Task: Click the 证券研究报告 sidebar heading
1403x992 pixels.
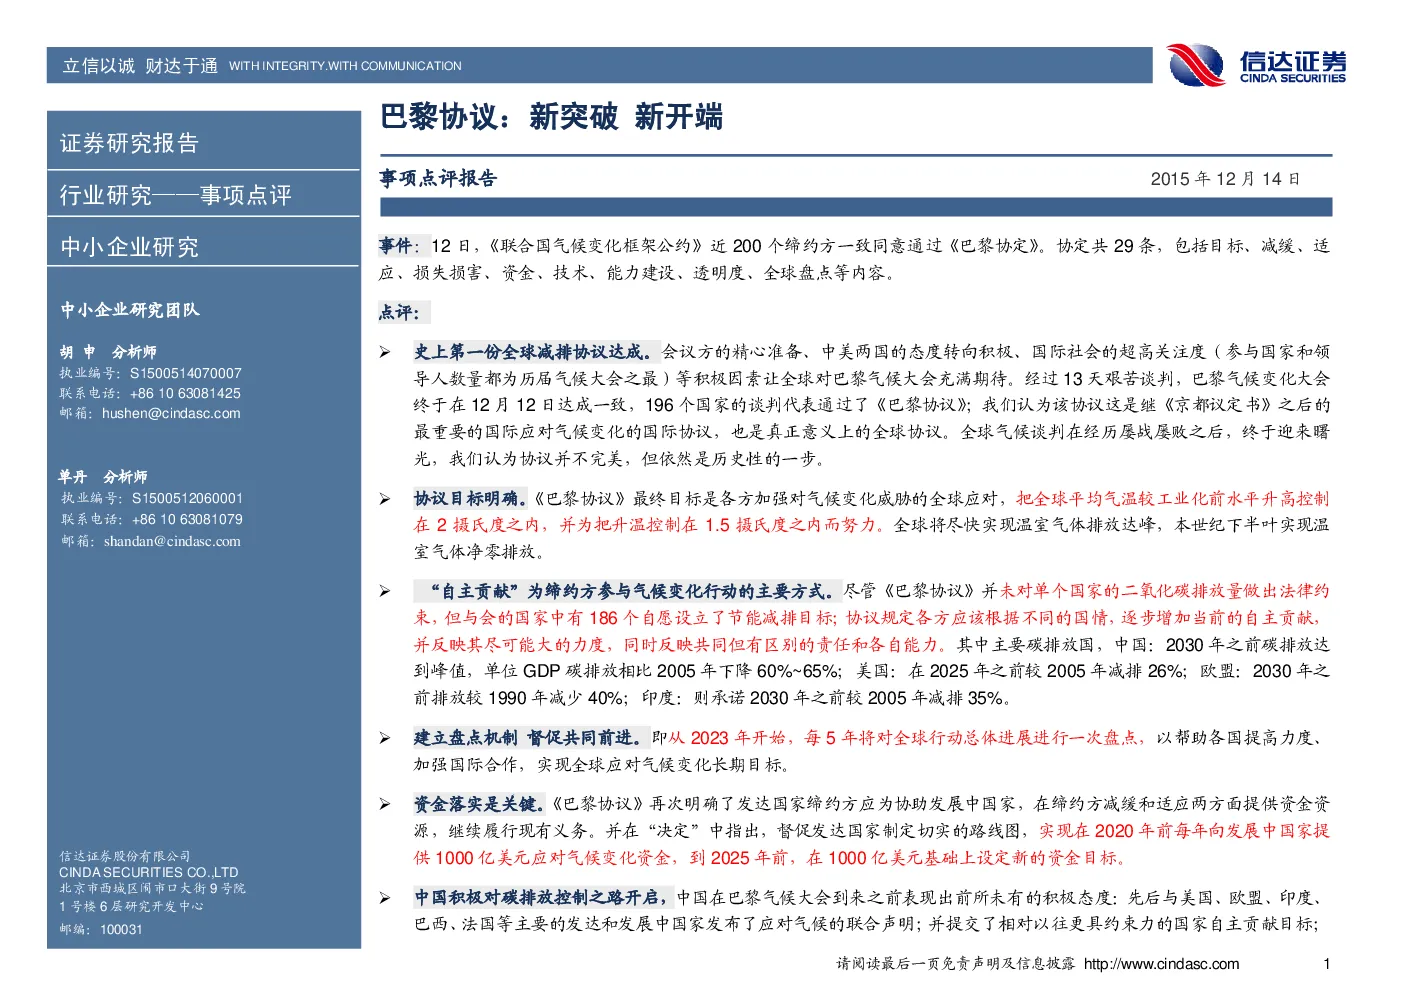Action: click(129, 143)
